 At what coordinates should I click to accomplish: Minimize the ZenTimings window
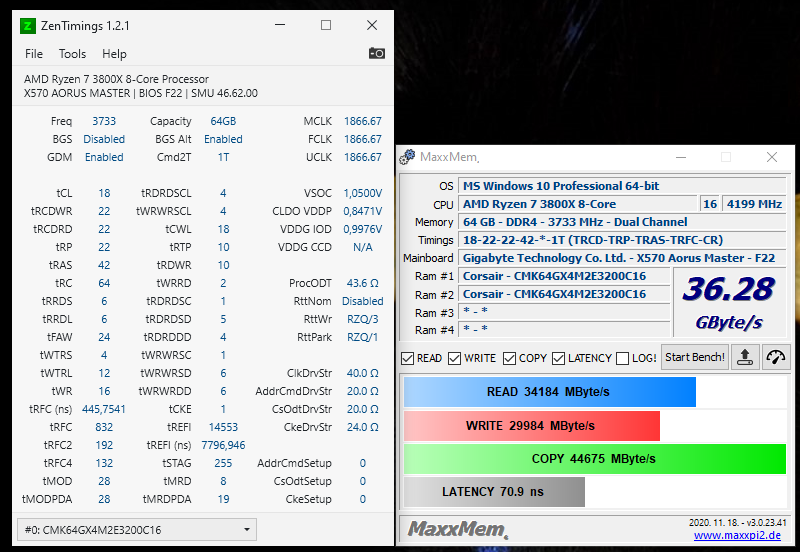280,25
